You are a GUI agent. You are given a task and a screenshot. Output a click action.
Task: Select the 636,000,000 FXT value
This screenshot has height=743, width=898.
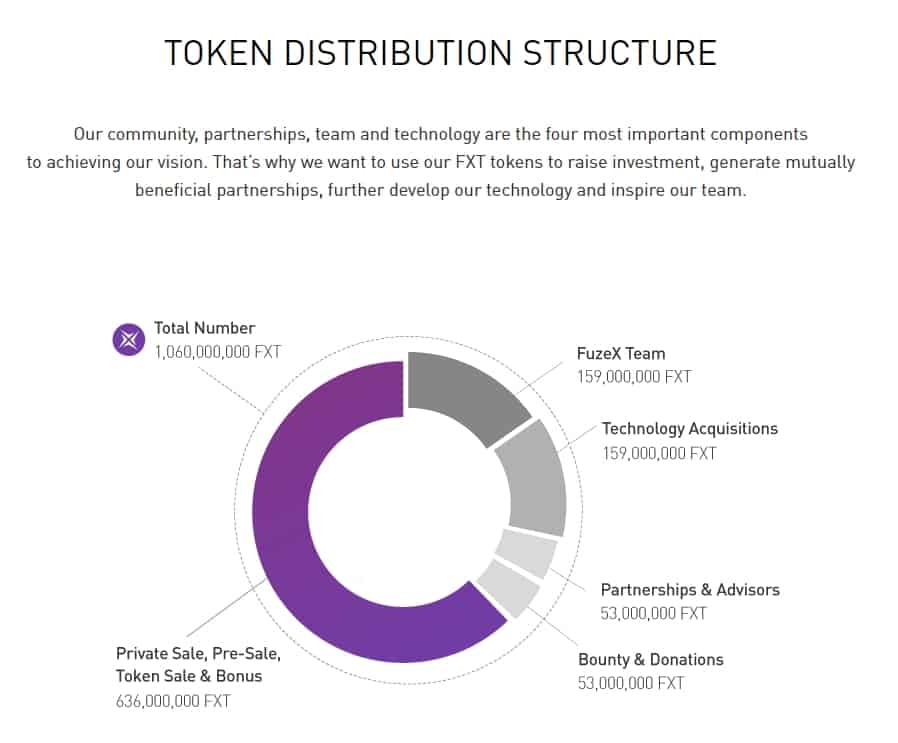pos(173,701)
